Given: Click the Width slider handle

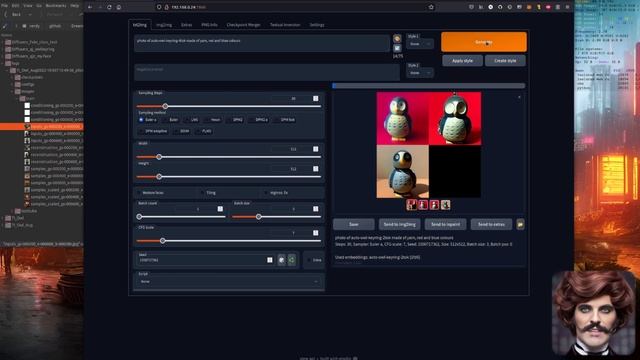Looking at the screenshot, I should point(159,157).
